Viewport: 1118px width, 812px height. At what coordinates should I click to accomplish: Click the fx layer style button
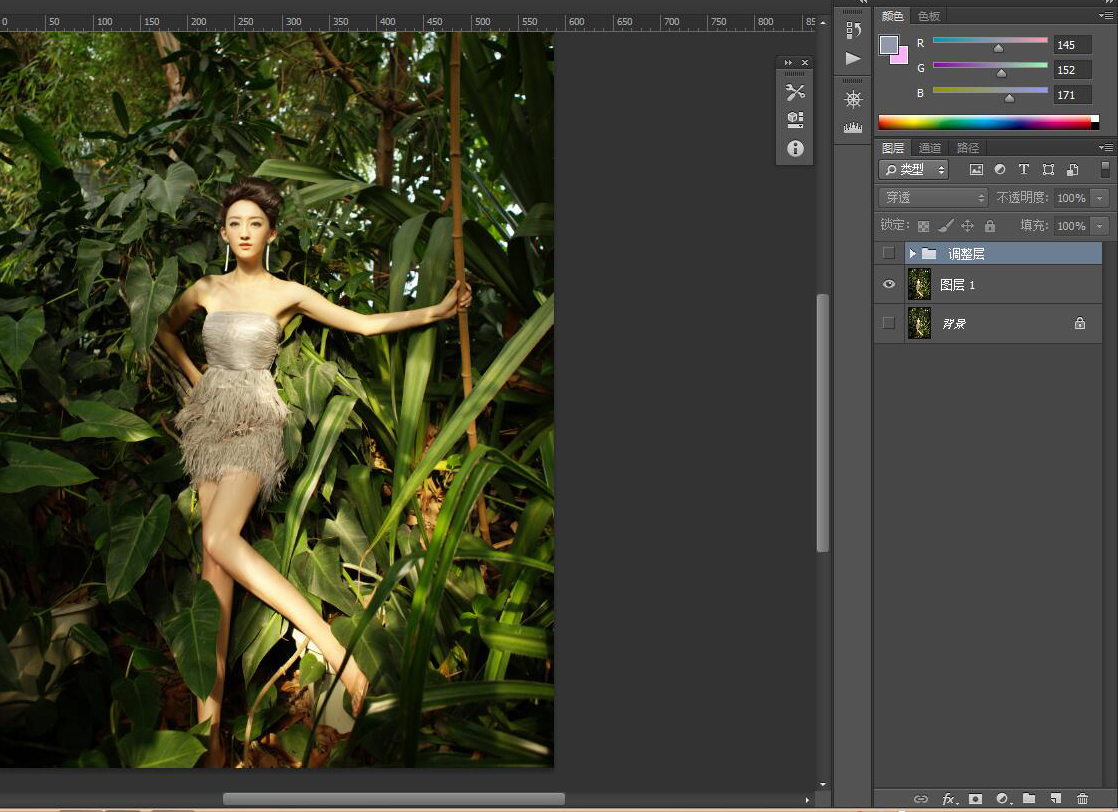pyautogui.click(x=949, y=799)
